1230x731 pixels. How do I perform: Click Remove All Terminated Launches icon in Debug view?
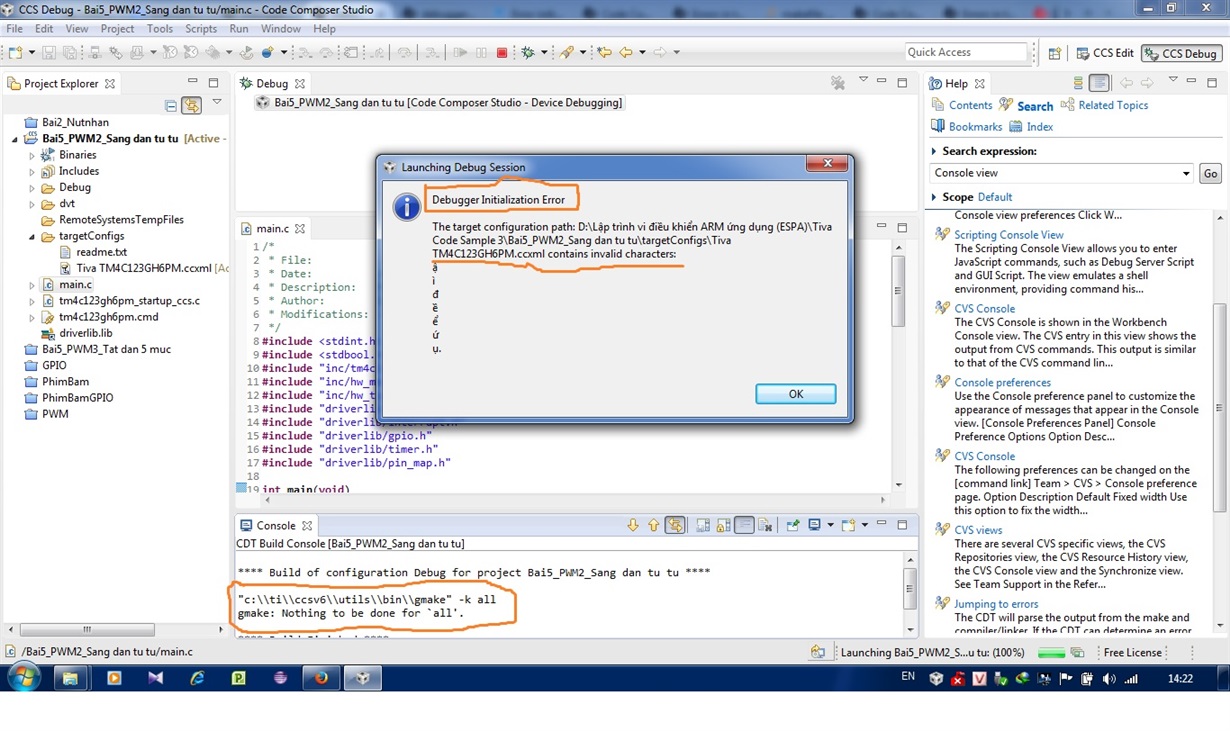pos(838,83)
